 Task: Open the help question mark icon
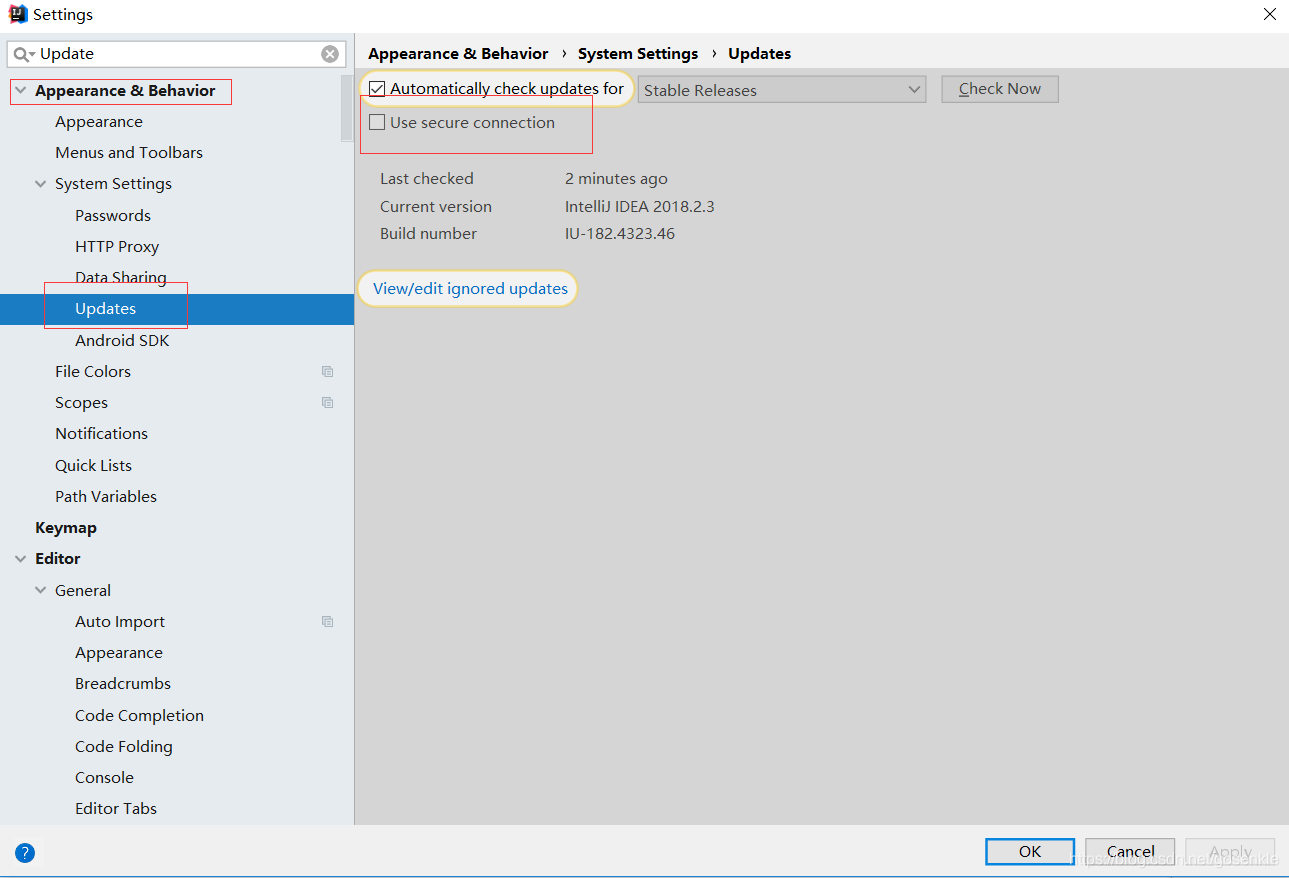25,853
